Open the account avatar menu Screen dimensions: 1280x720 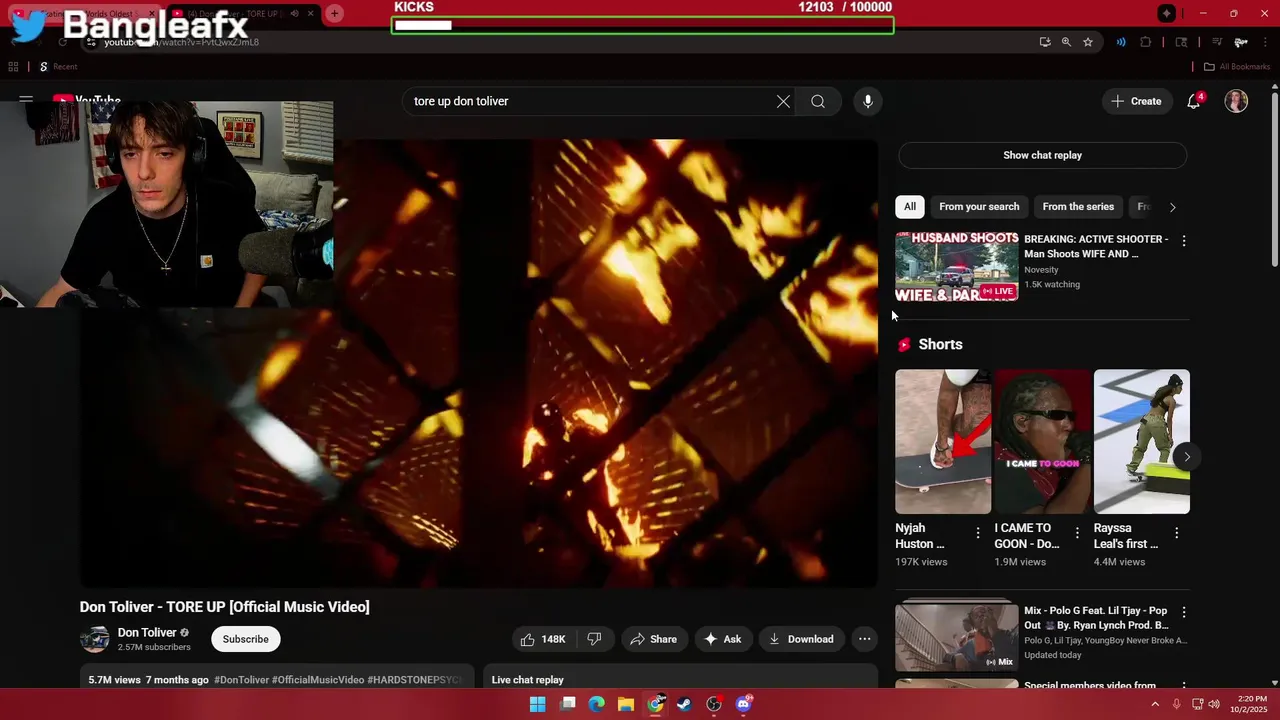pyautogui.click(x=1236, y=101)
